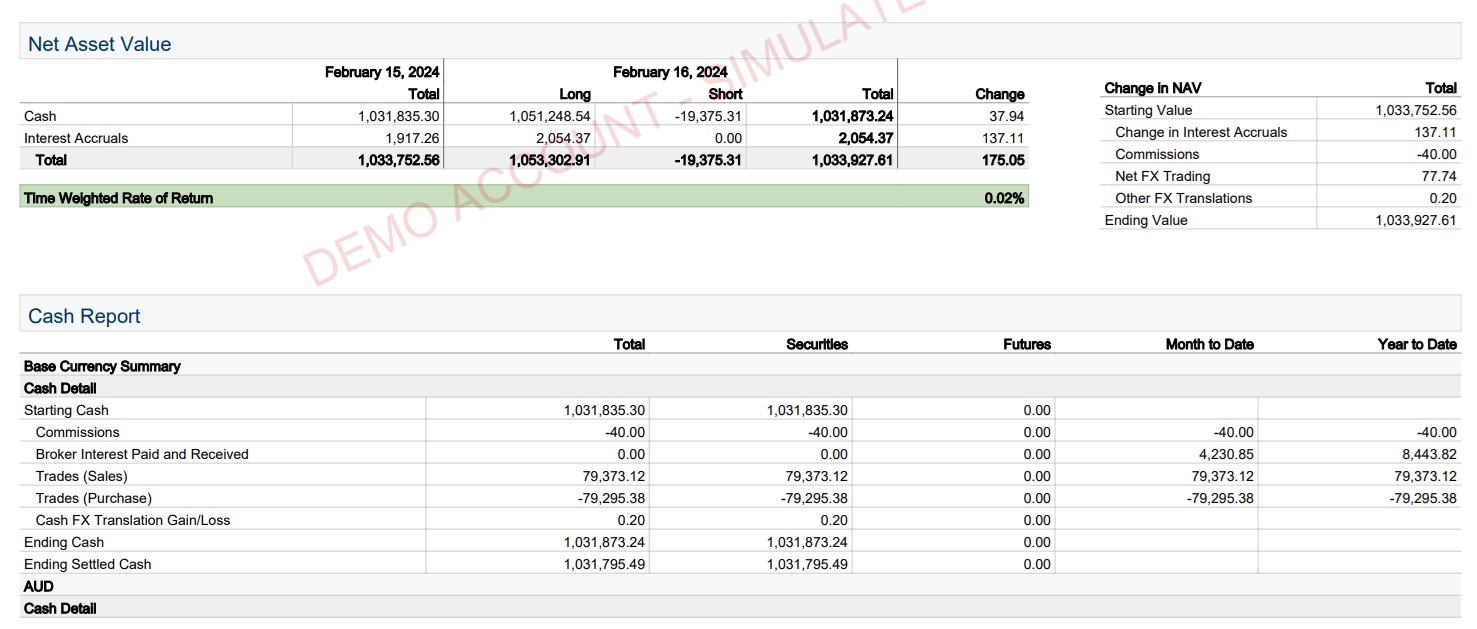This screenshot has width=1477, height=629.
Task: Click the Base Currency Summary heading
Action: (x=102, y=366)
